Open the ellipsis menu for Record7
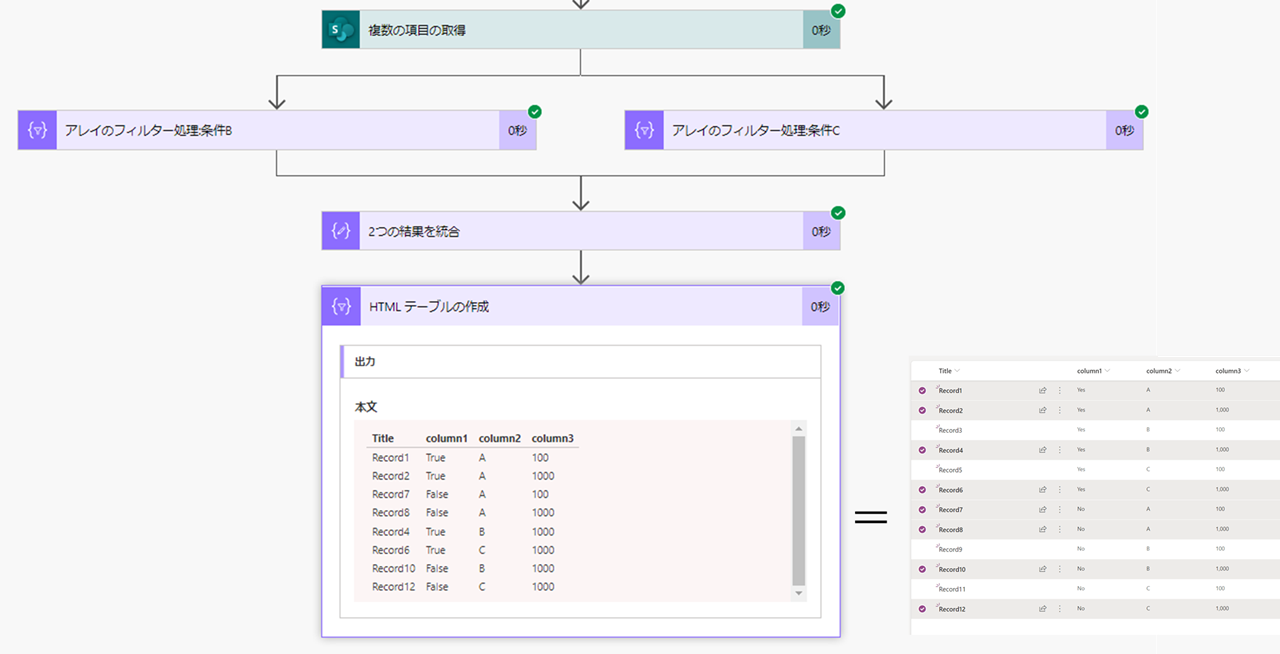Screen dimensions: 1280x654 [1060, 510]
